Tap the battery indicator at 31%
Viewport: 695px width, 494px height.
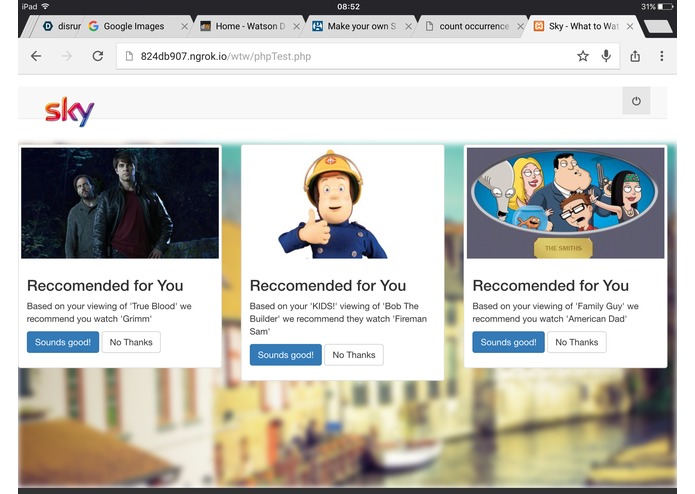pos(658,7)
